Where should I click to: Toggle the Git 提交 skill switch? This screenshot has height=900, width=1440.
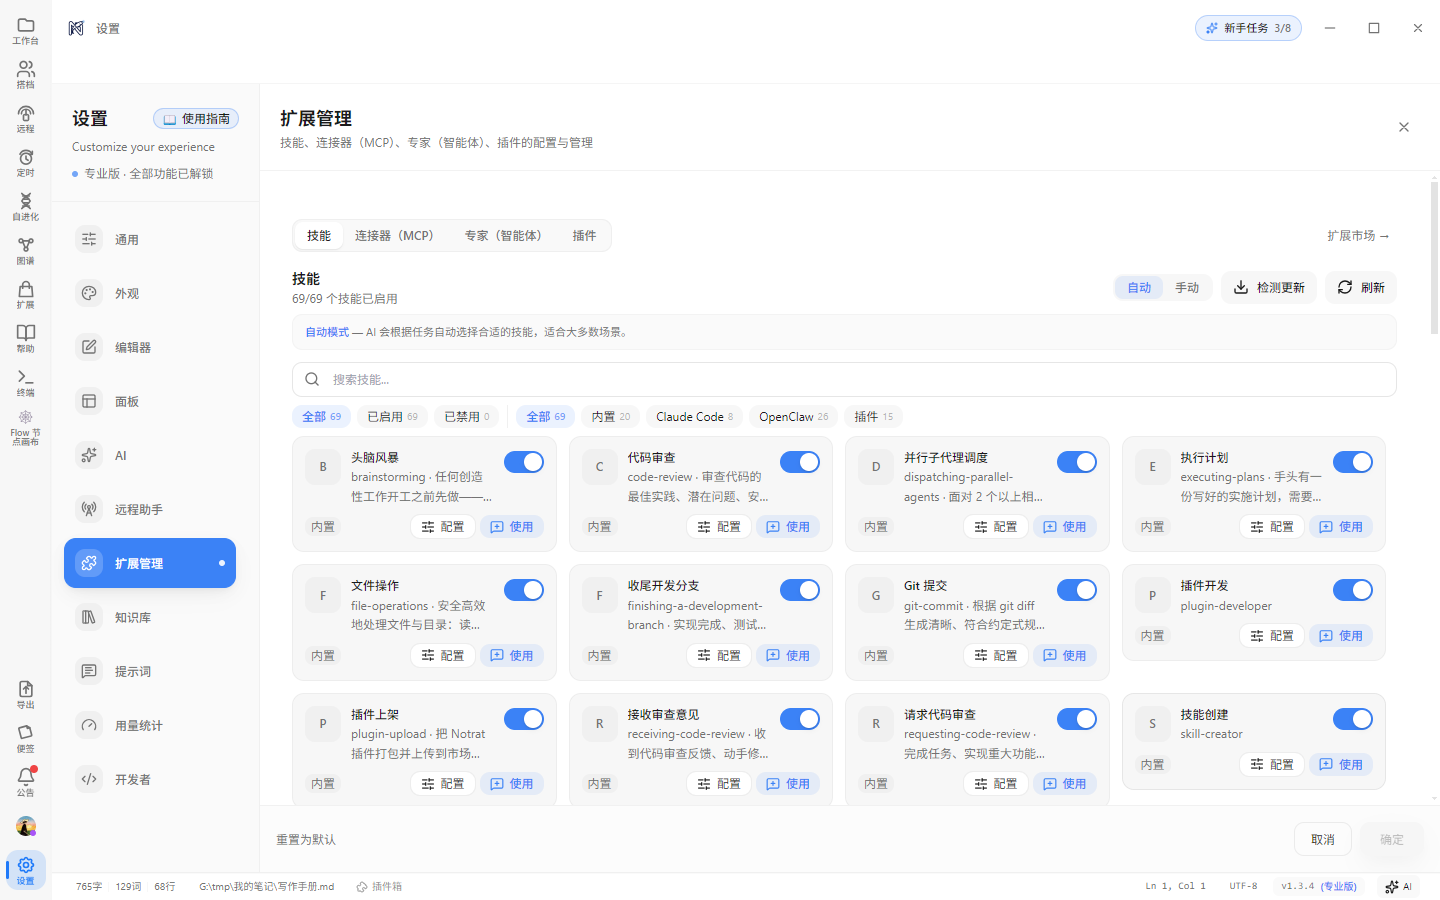1077,590
